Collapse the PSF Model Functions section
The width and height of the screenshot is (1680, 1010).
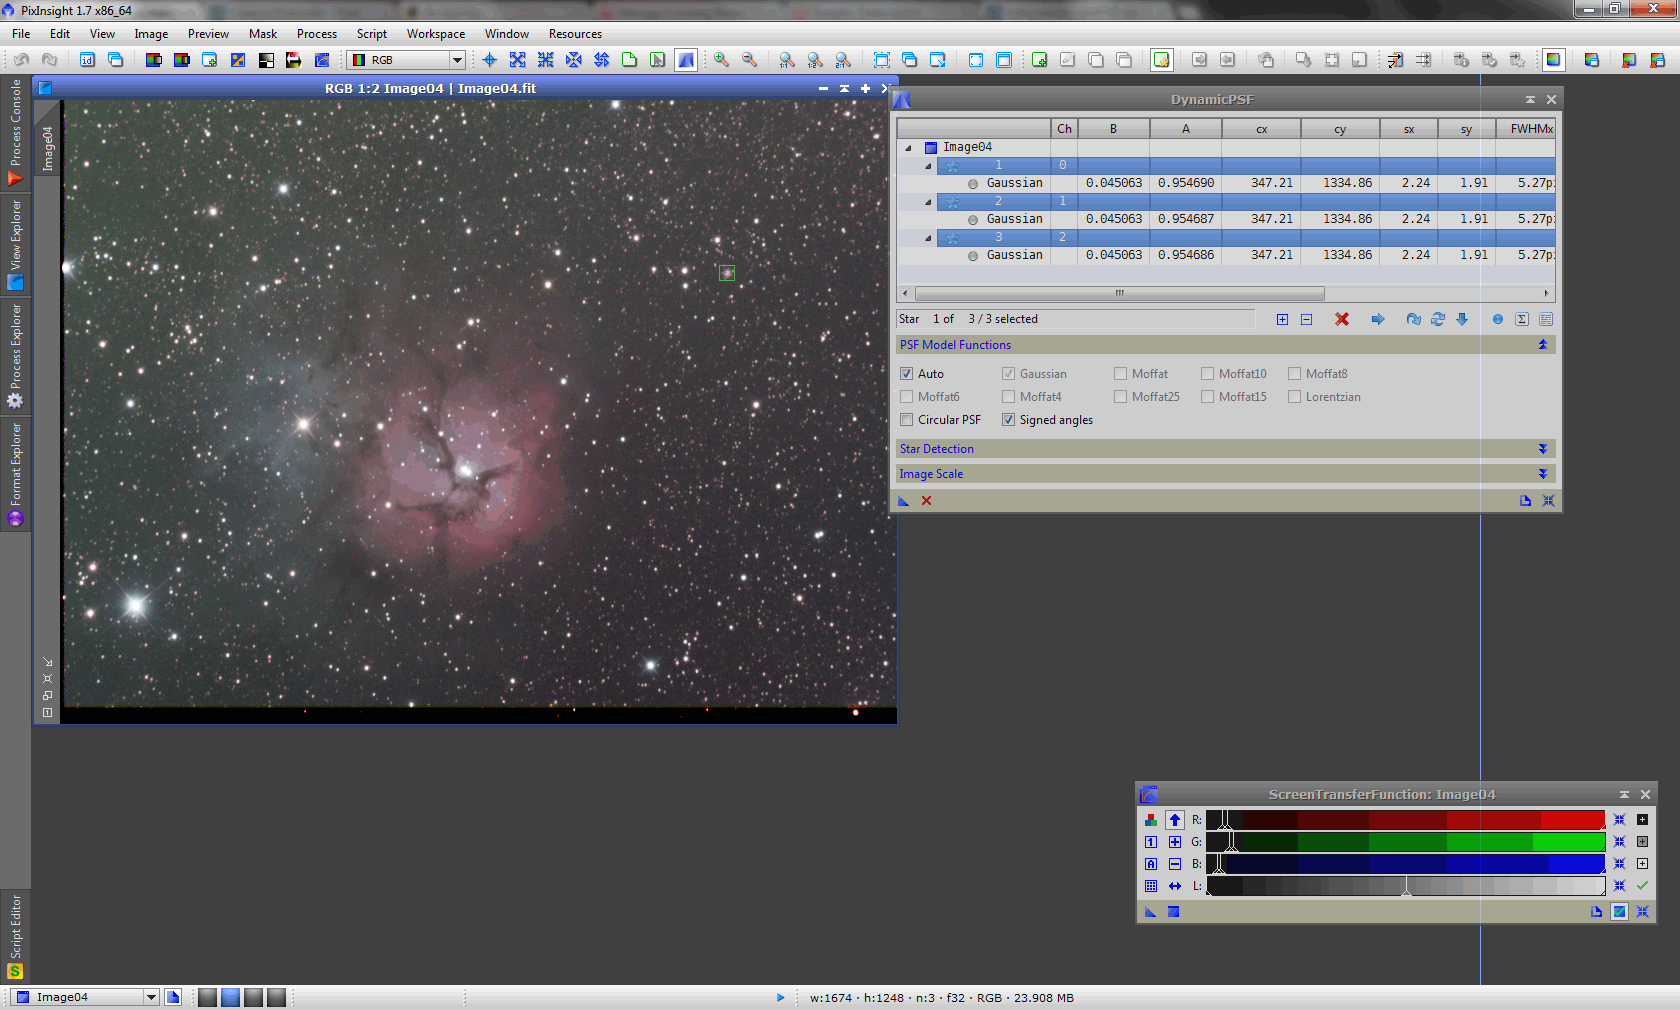1542,345
